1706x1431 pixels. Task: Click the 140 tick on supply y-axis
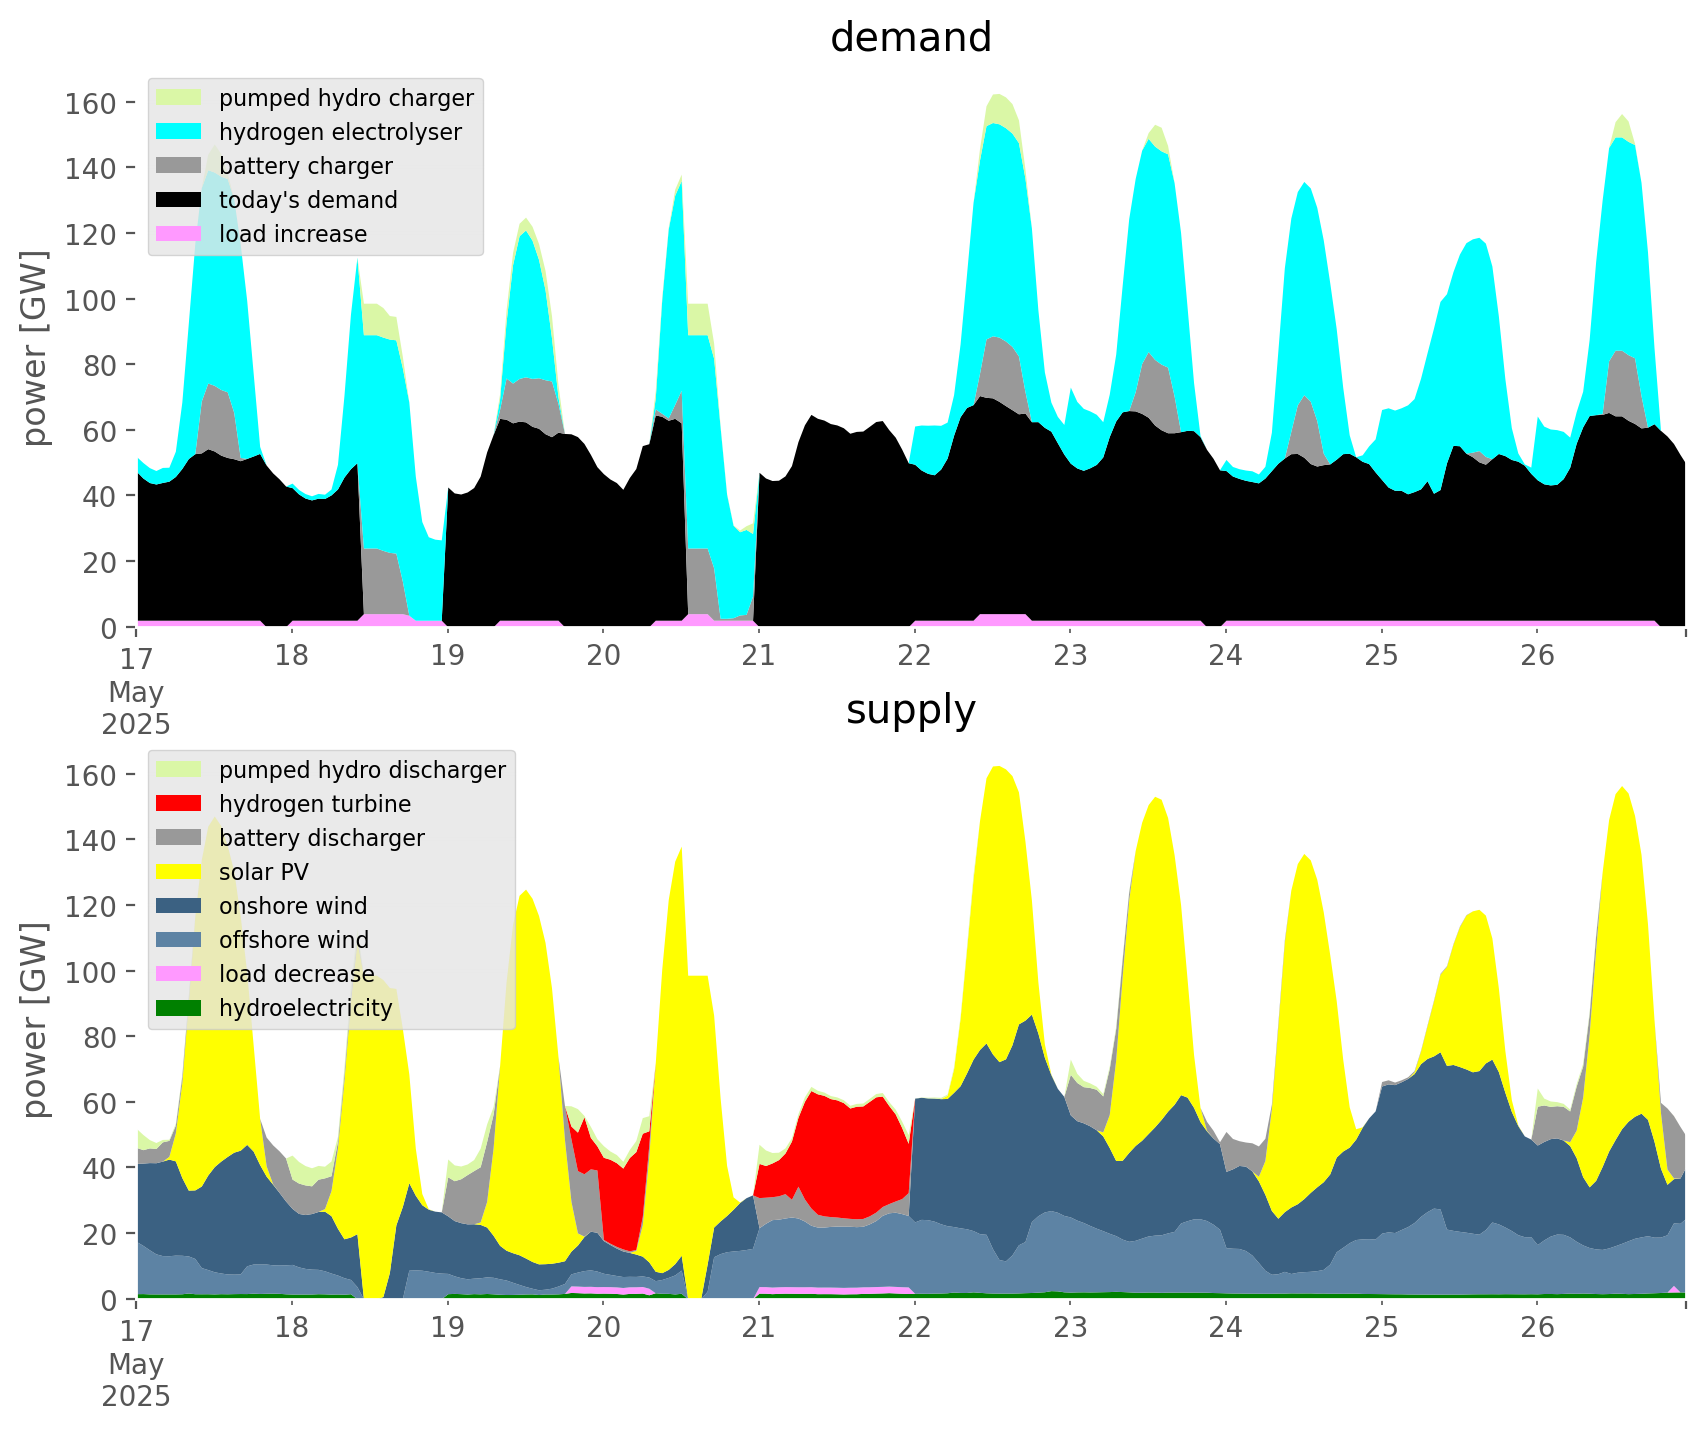tap(91, 840)
